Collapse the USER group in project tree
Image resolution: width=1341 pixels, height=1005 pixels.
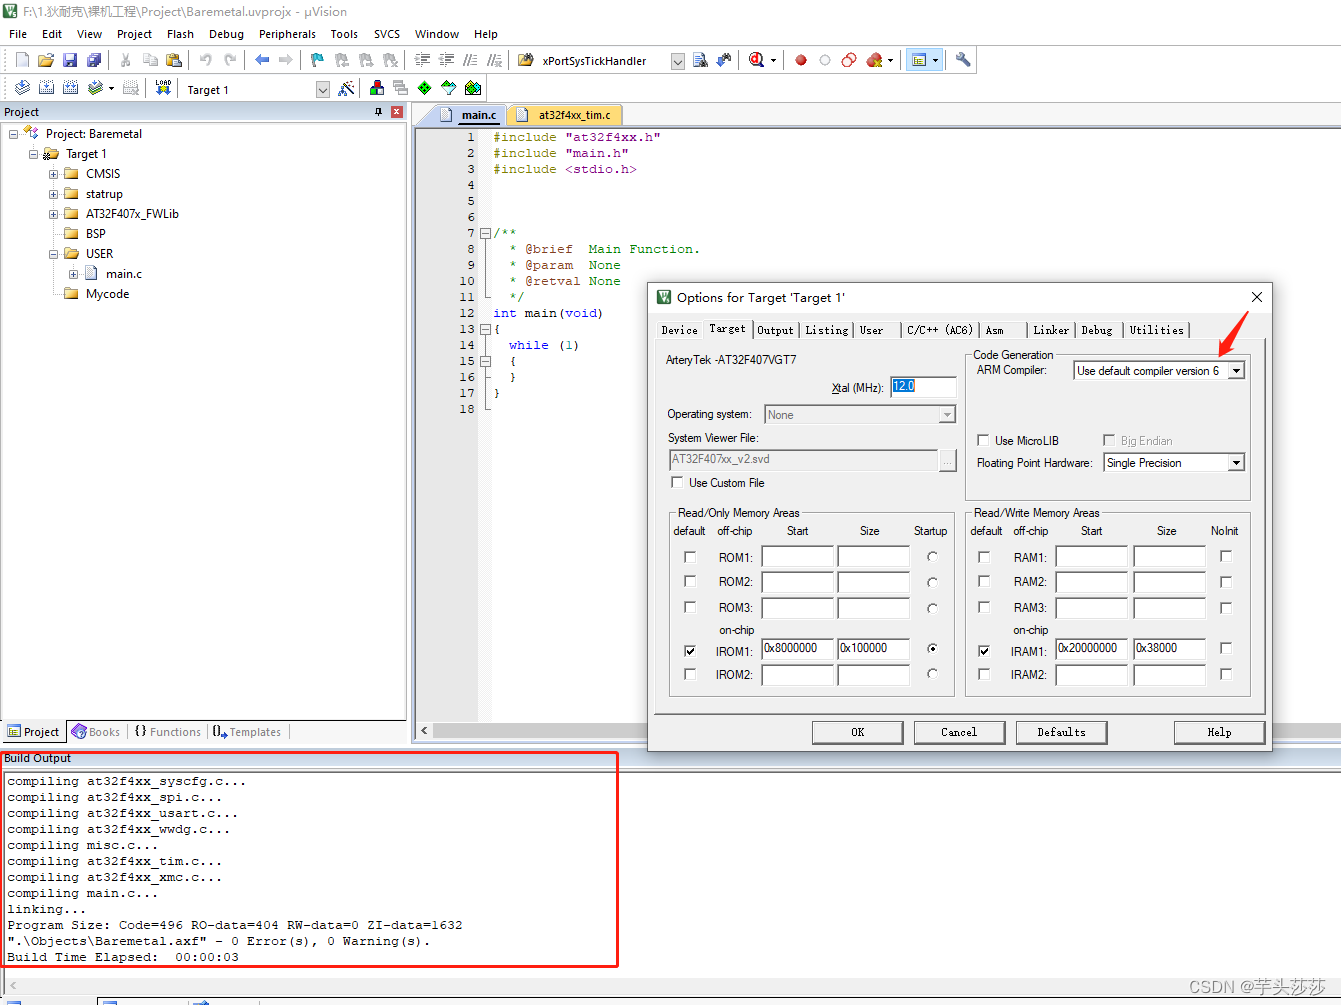click(x=54, y=254)
